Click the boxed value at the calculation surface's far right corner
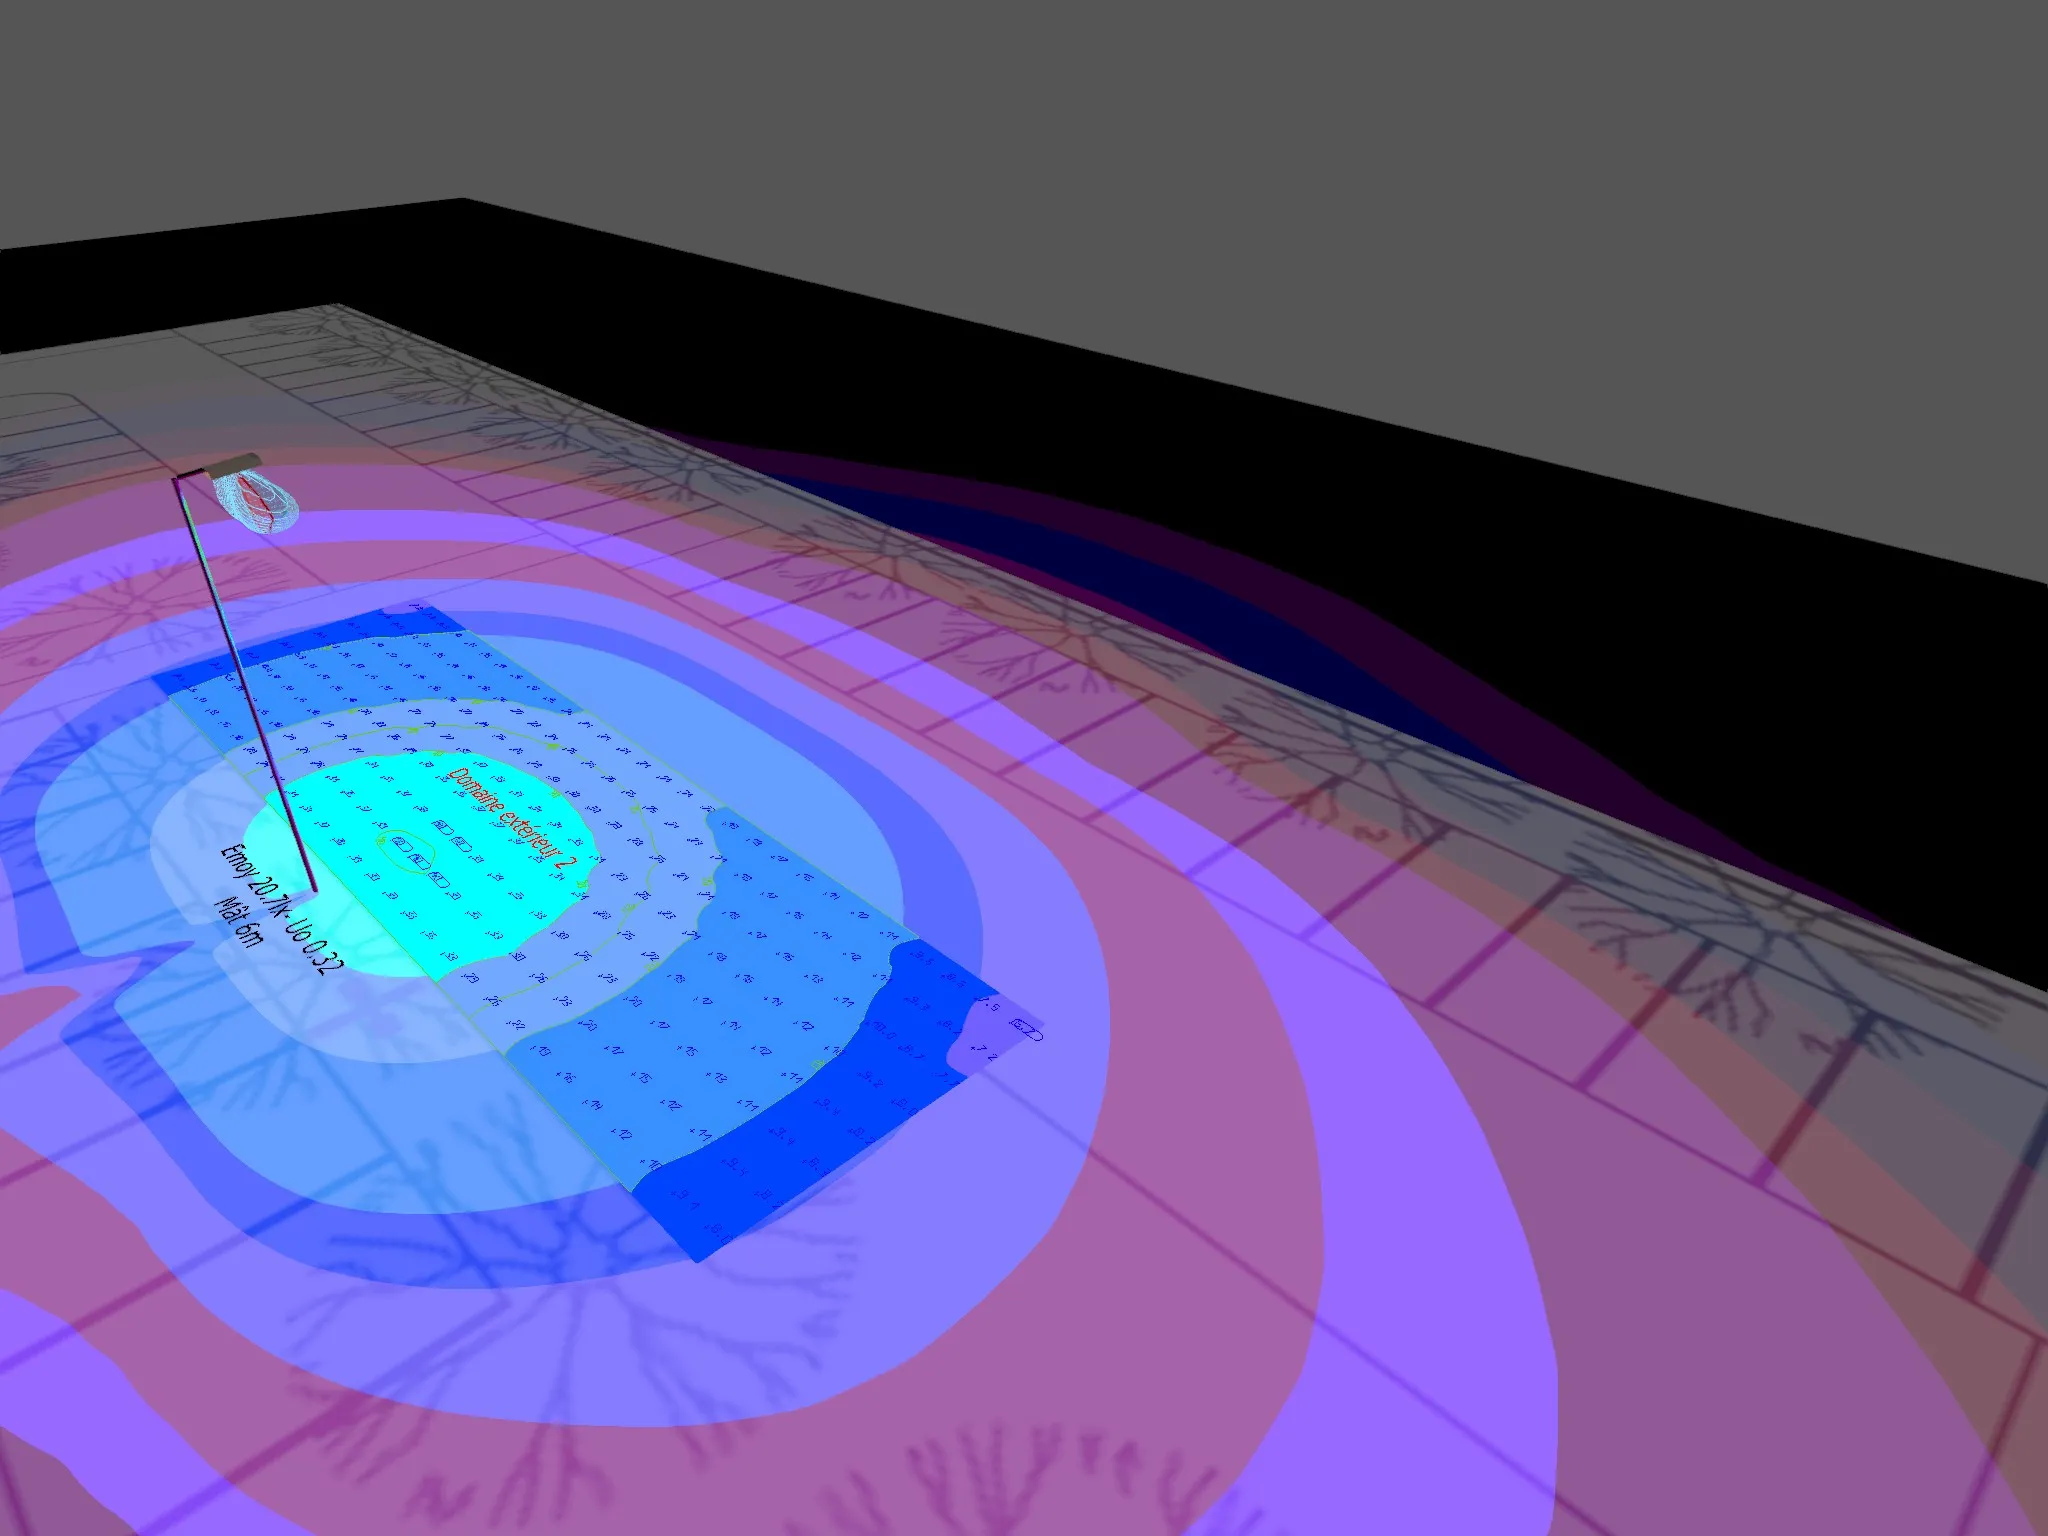Screen dimensions: 2048x1536 [x=1027, y=1029]
